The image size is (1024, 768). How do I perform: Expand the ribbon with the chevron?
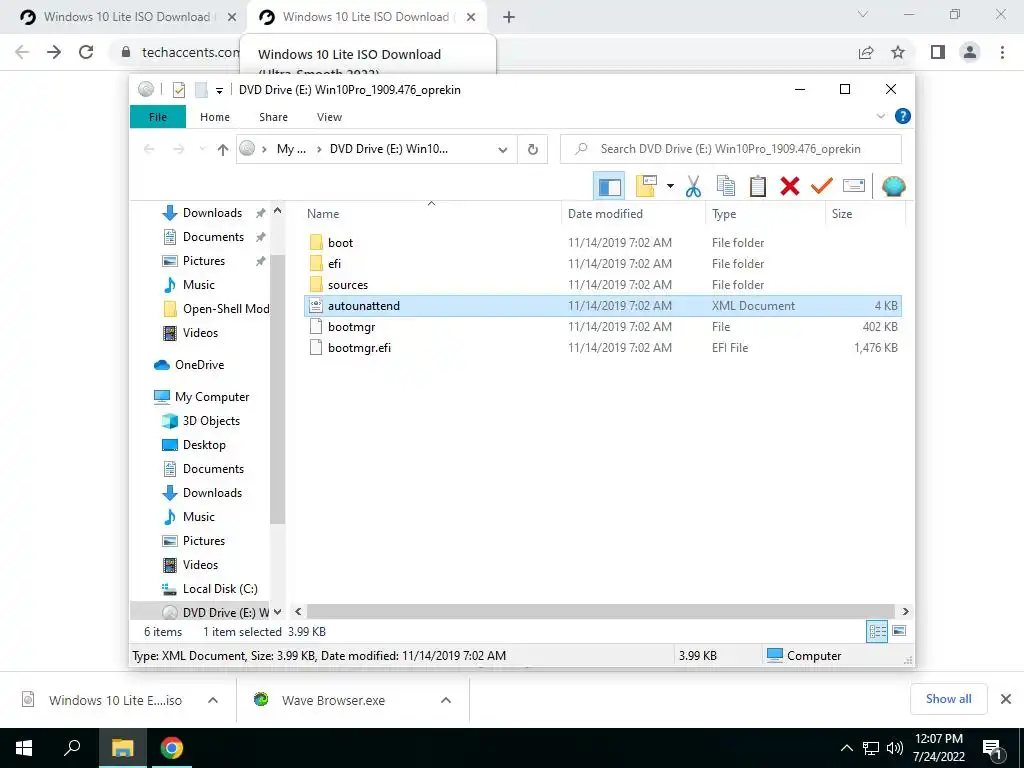point(880,116)
